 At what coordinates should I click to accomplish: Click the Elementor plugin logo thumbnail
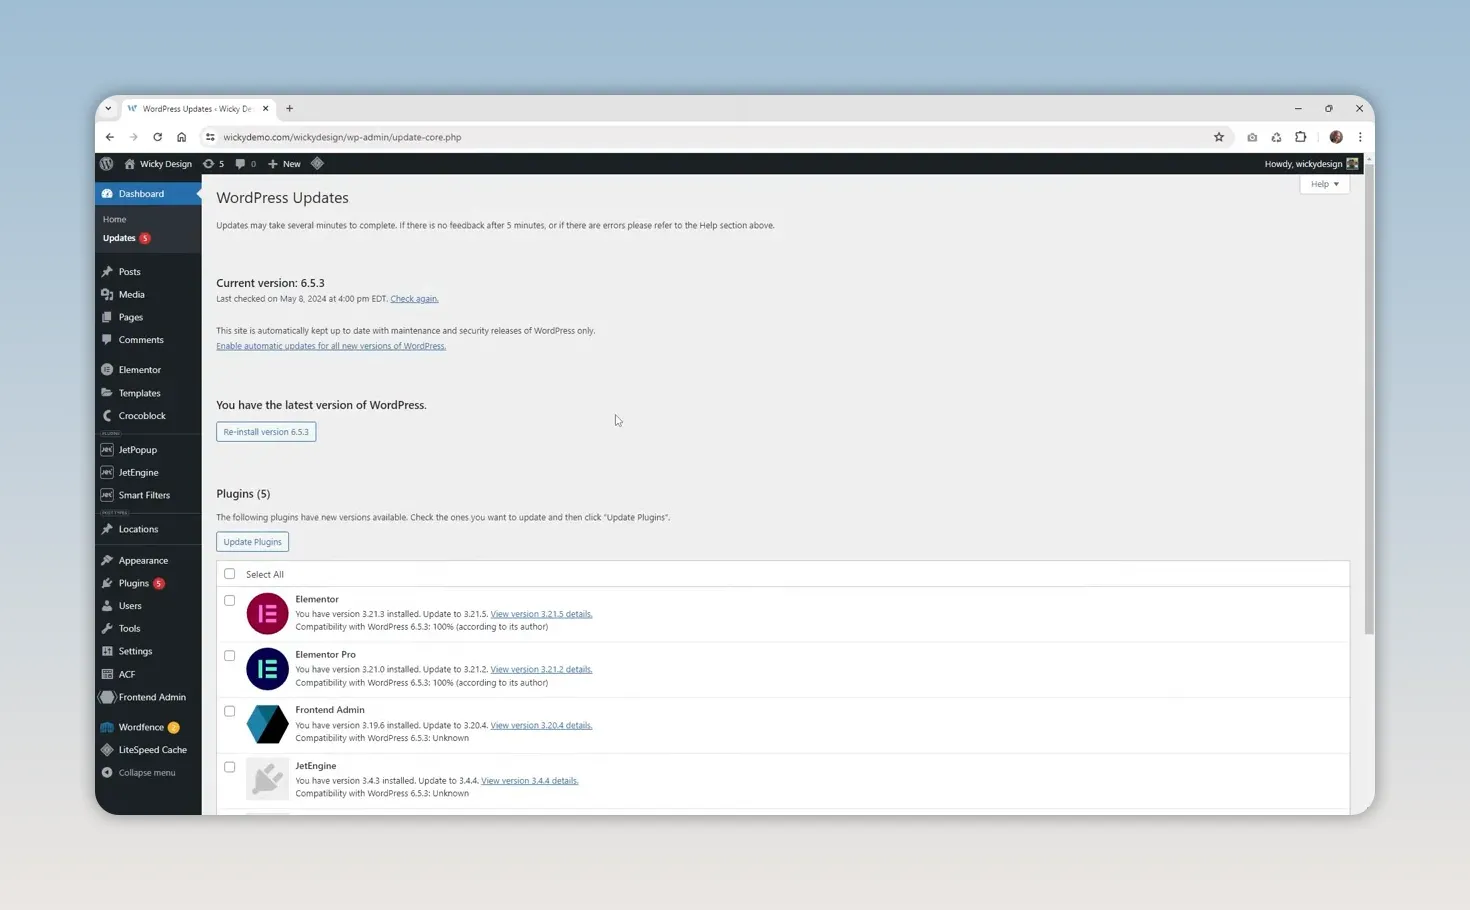pyautogui.click(x=267, y=613)
